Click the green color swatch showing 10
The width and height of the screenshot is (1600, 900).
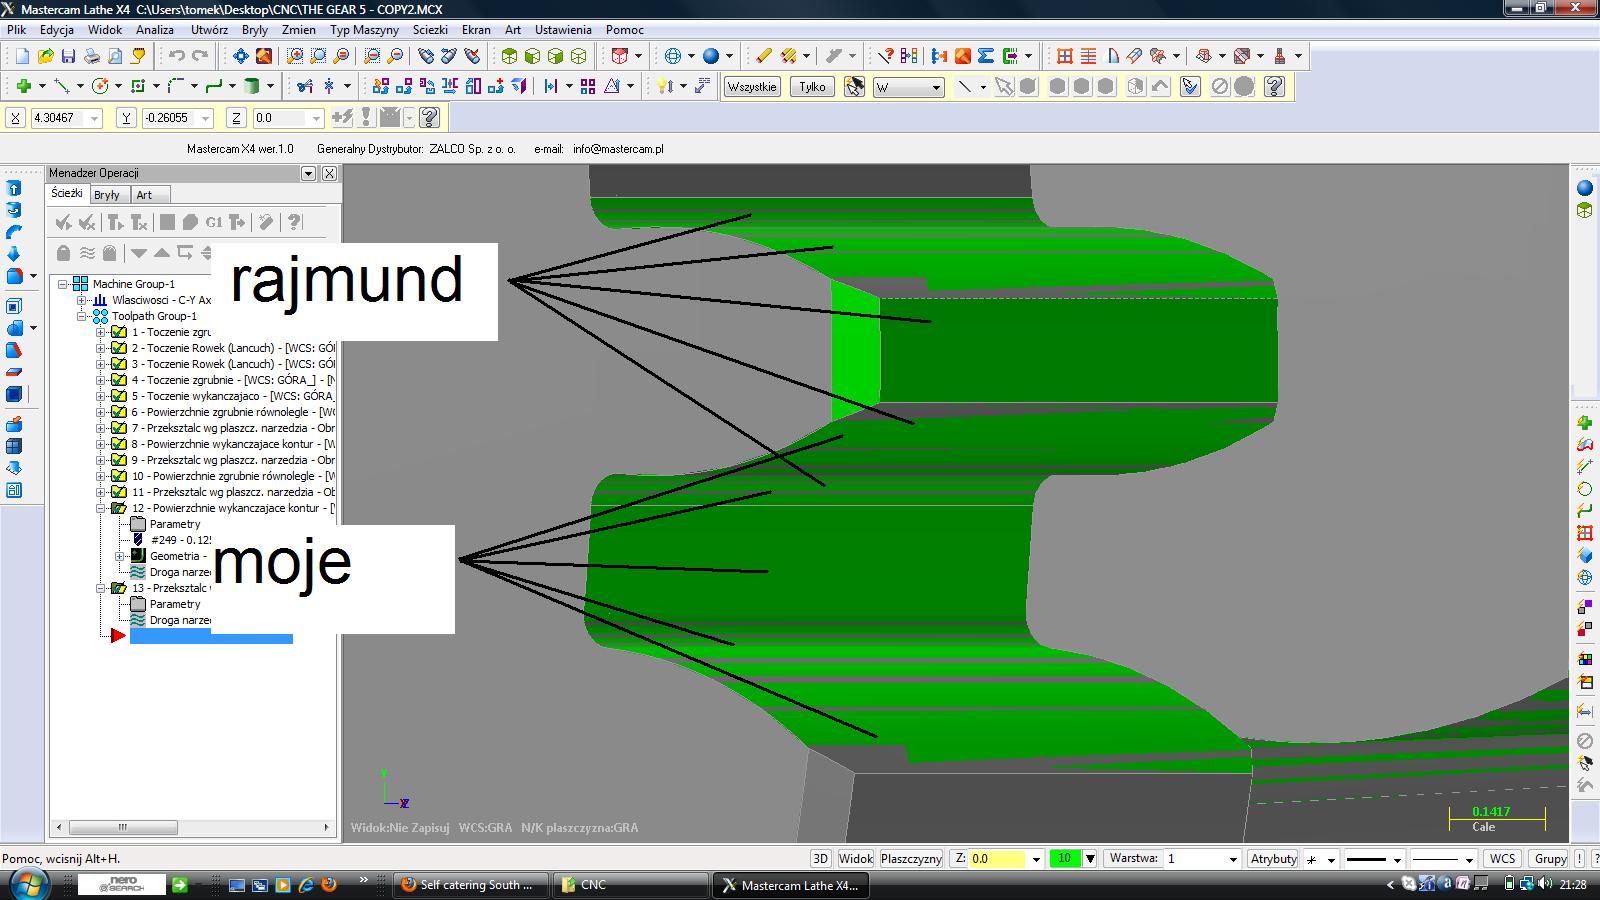coord(1064,858)
